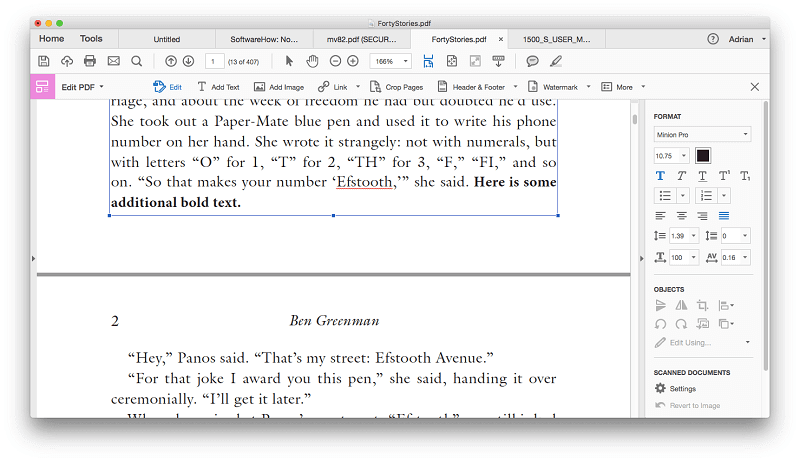The height and width of the screenshot is (461, 800).
Task: Click Add Text button
Action: pos(218,87)
